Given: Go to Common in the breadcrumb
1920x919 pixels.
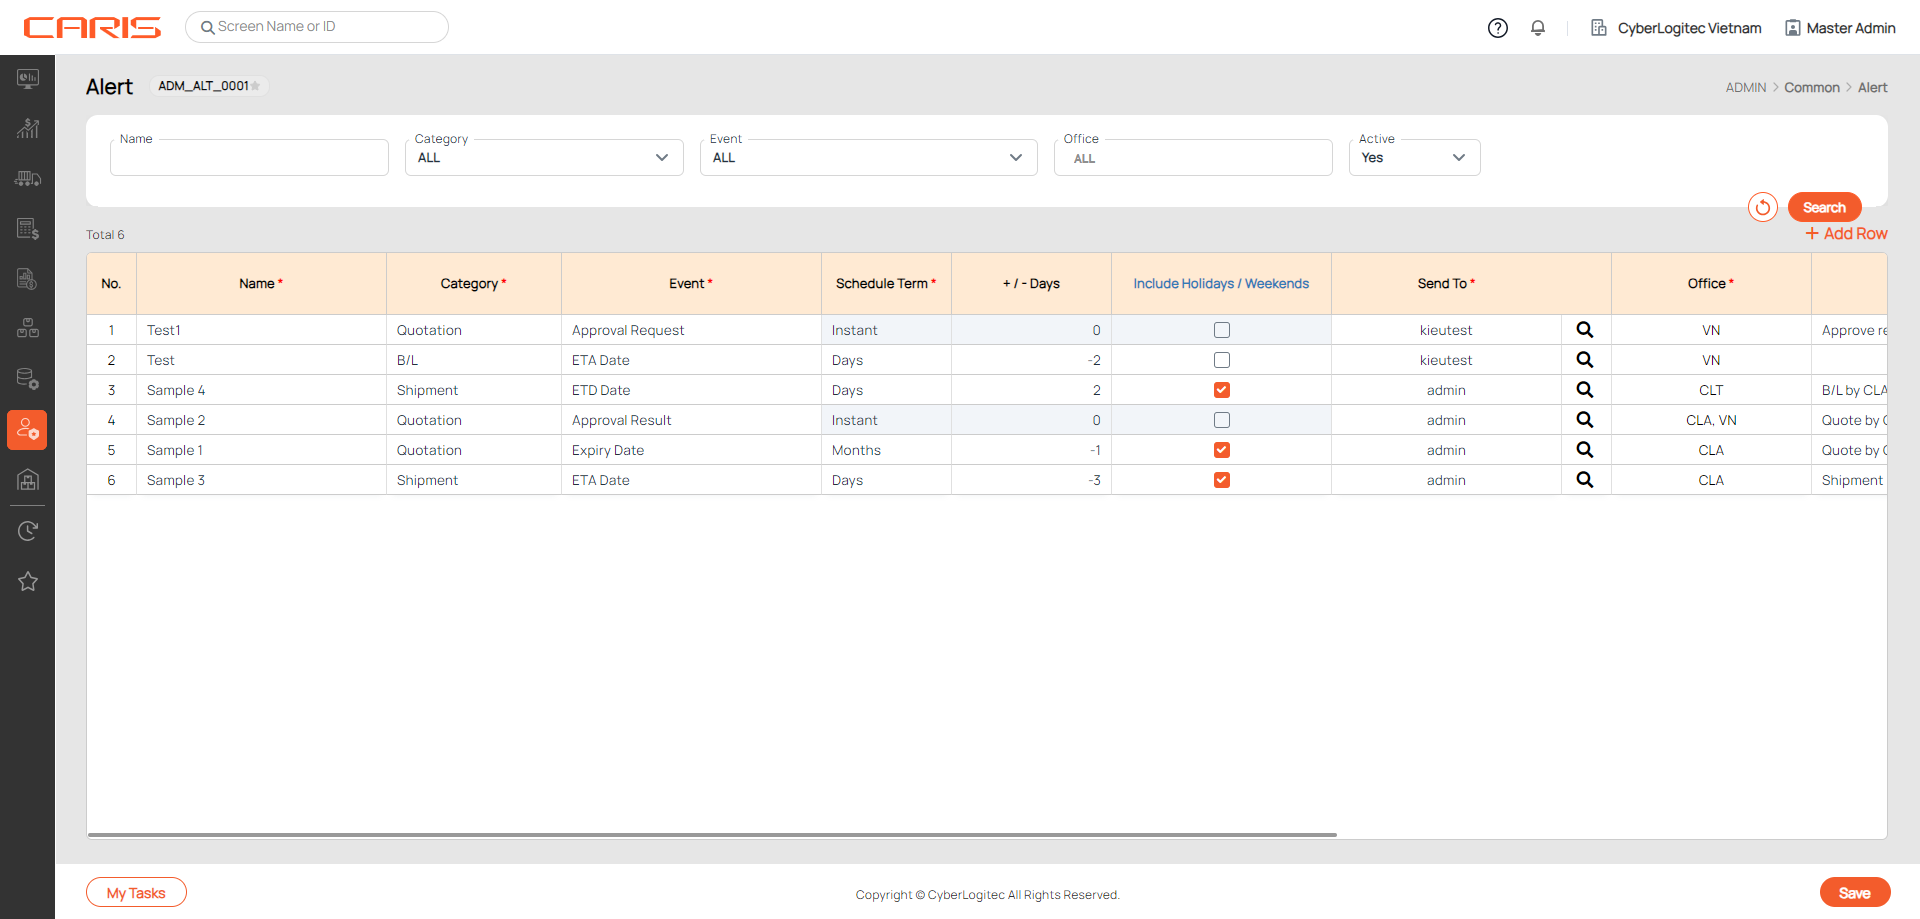Looking at the screenshot, I should coord(1811,88).
